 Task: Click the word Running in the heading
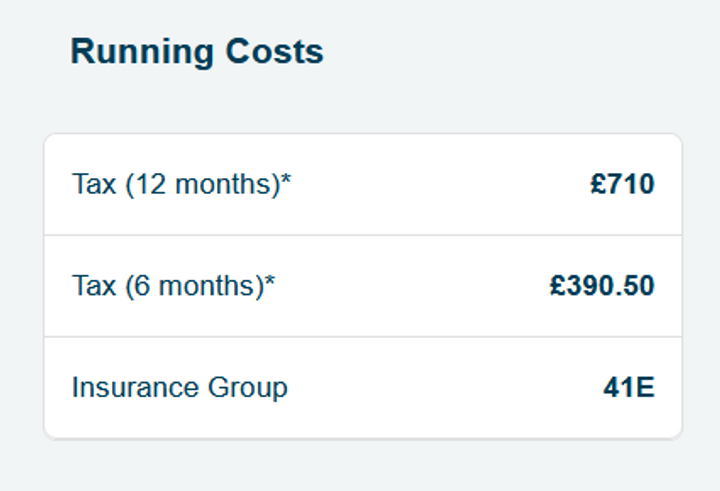click(x=142, y=53)
